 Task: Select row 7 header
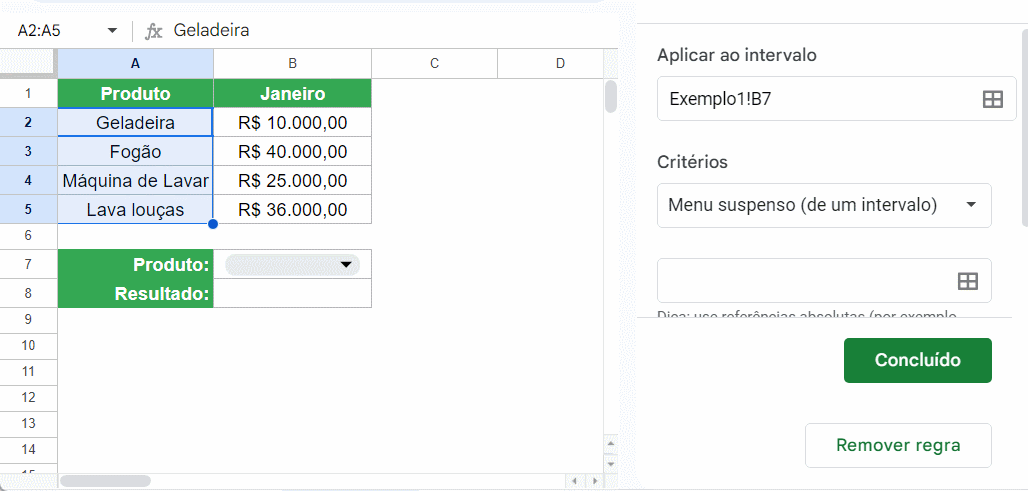tap(28, 264)
